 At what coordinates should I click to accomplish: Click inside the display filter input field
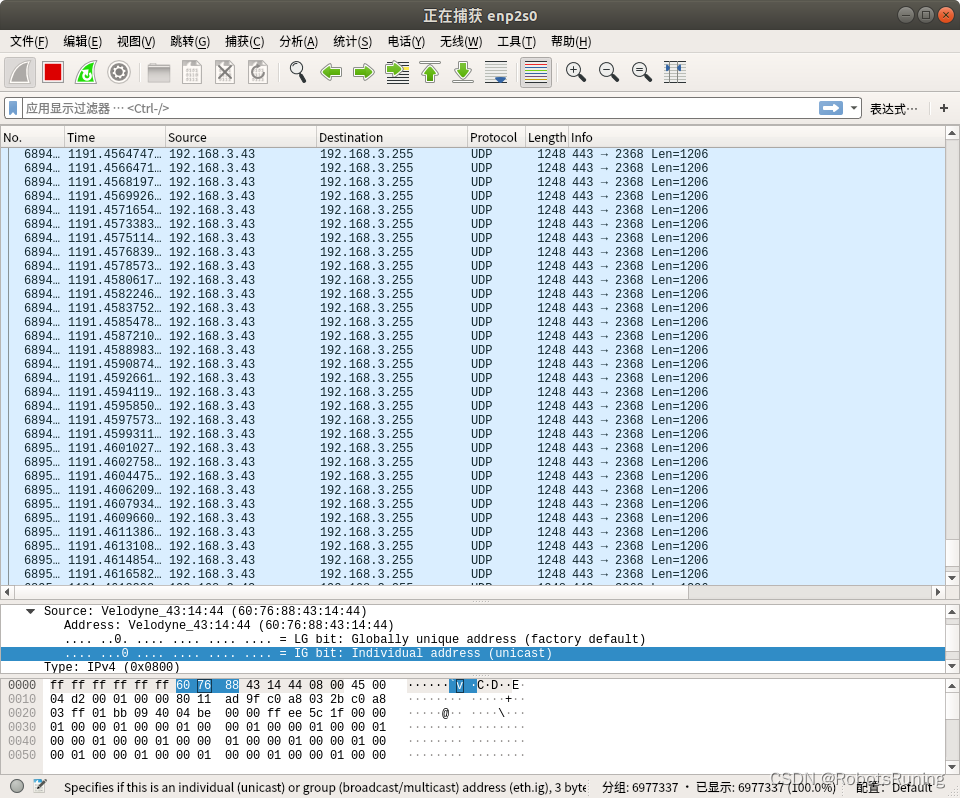click(x=400, y=108)
